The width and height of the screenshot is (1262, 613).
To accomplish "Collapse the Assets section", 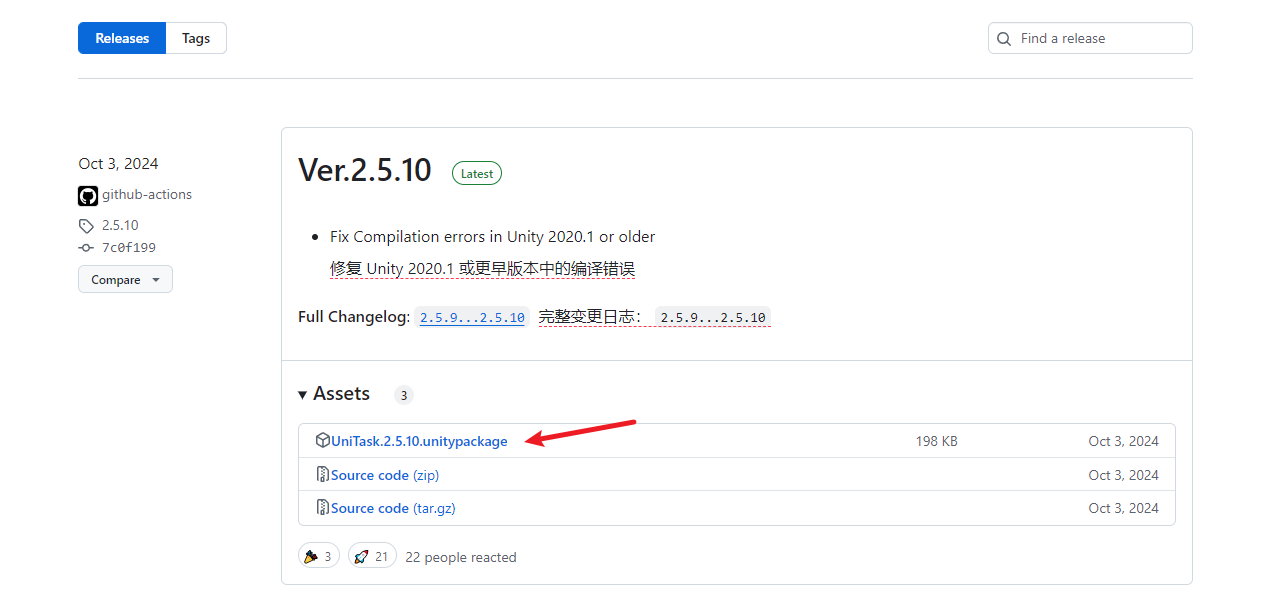I will click(x=334, y=394).
